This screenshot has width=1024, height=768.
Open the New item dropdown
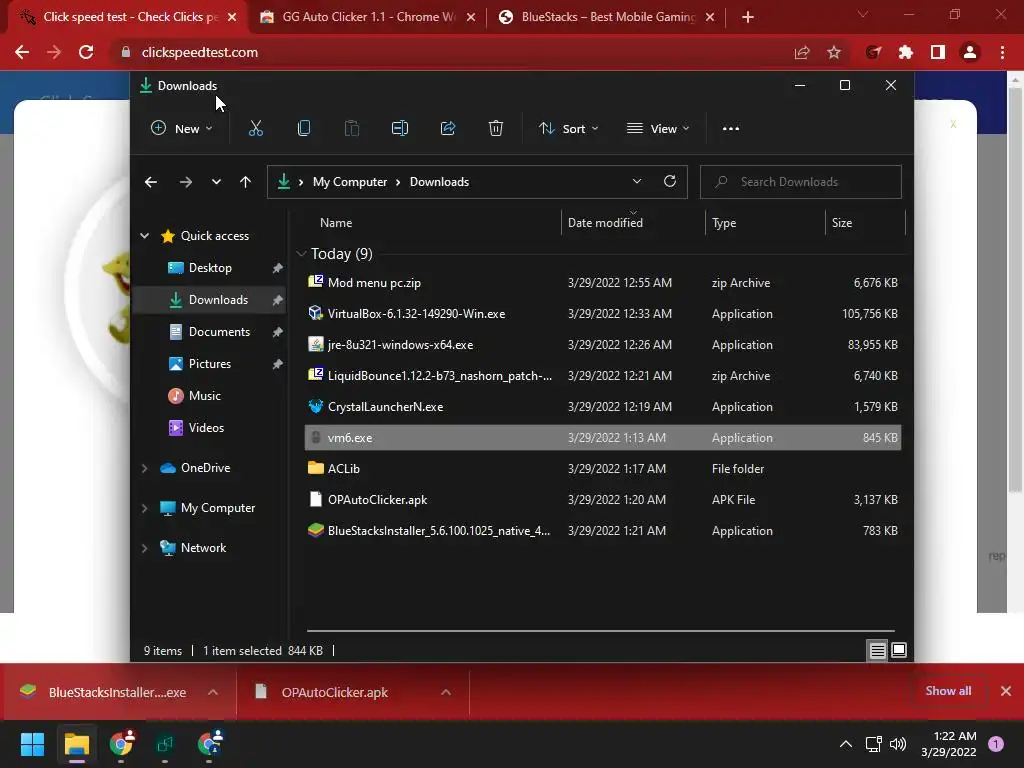182,129
